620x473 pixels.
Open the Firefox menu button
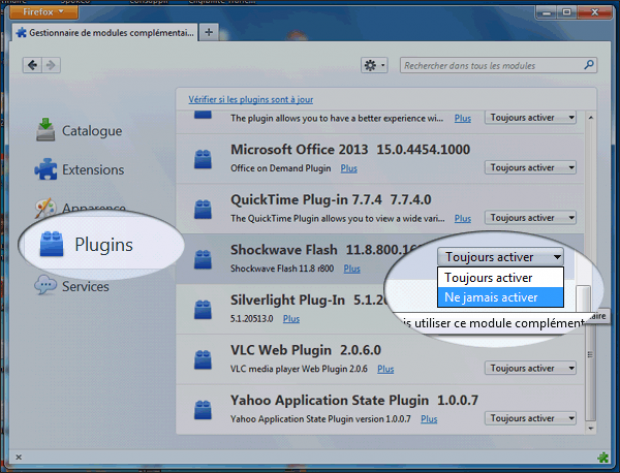tap(43, 12)
